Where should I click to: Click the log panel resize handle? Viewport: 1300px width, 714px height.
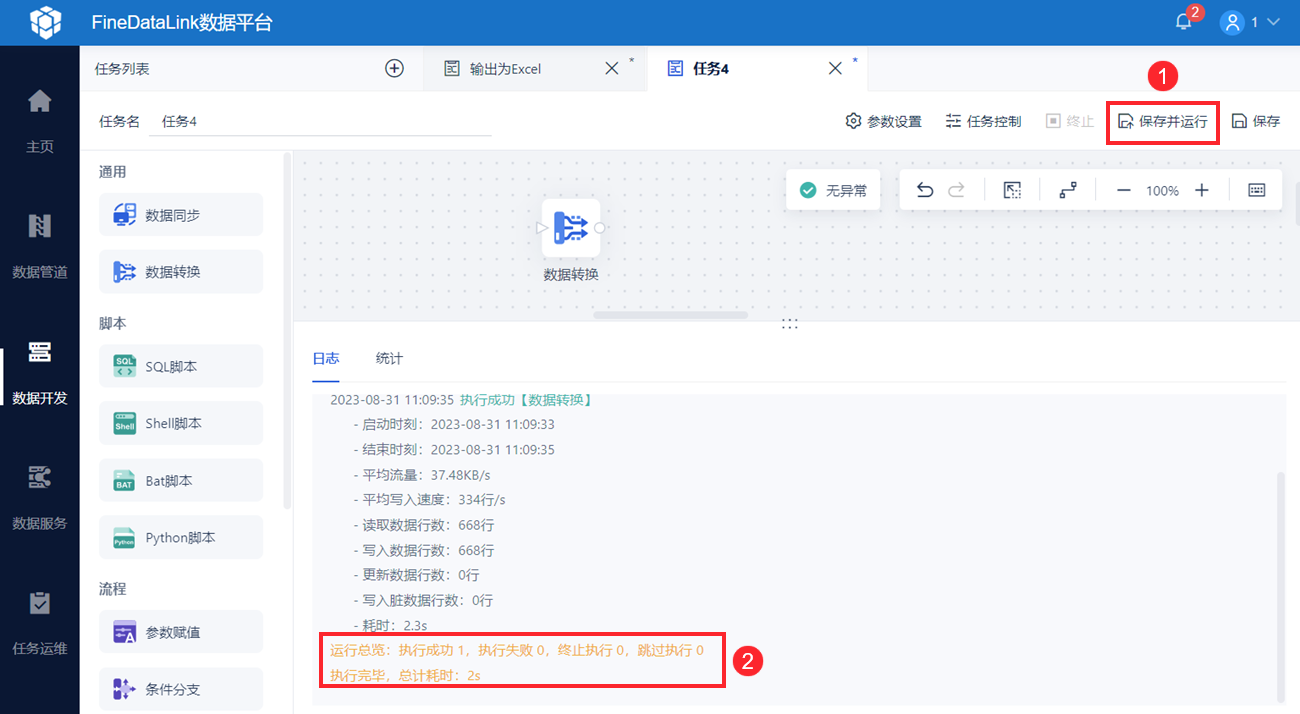point(790,323)
